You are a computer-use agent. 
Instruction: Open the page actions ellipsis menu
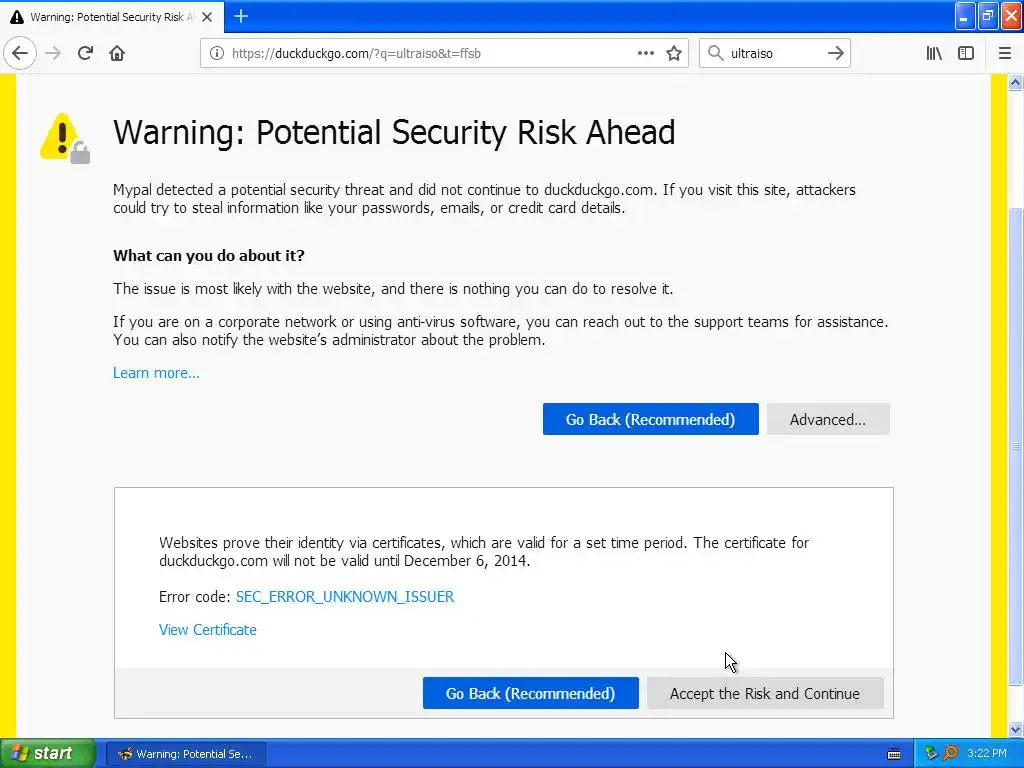(x=646, y=53)
